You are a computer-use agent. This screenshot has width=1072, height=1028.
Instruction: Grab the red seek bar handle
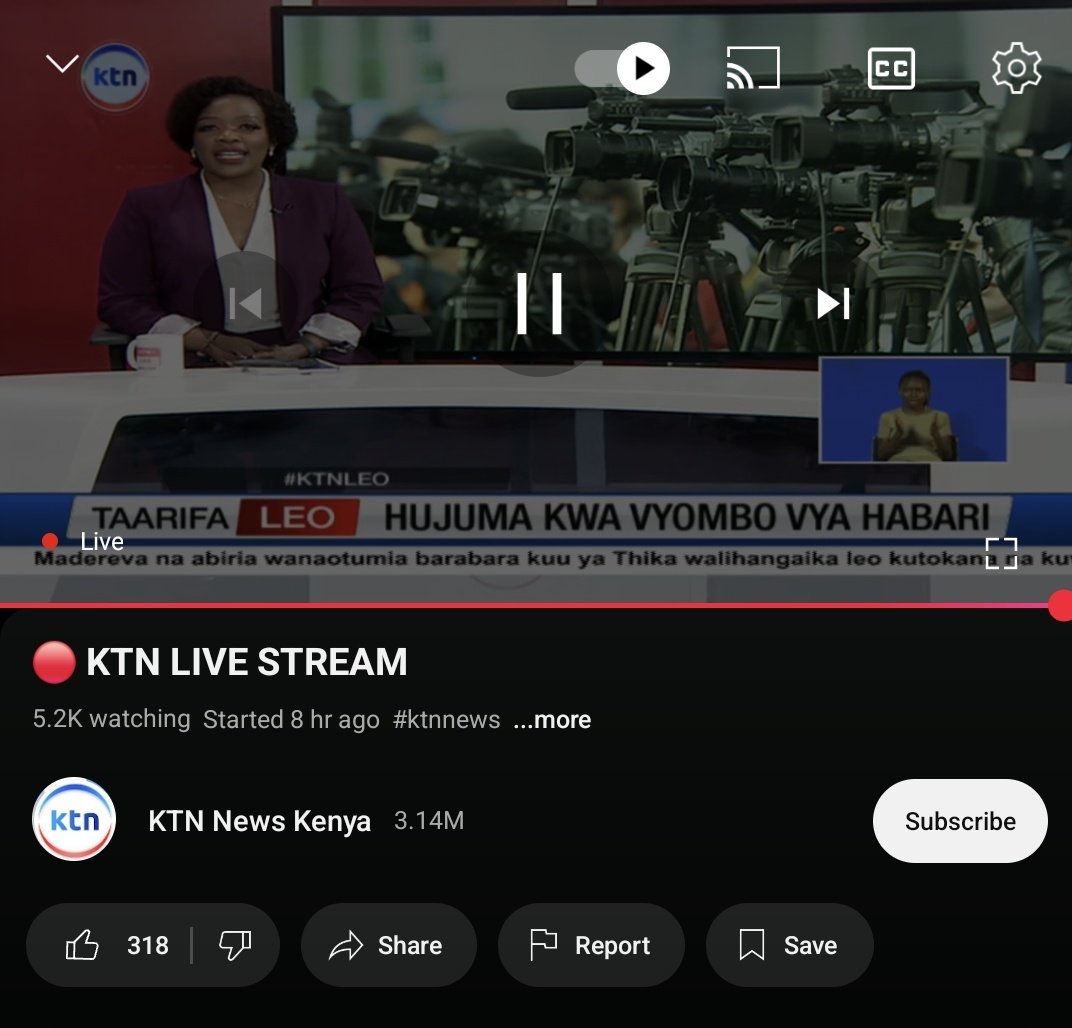click(x=1062, y=602)
